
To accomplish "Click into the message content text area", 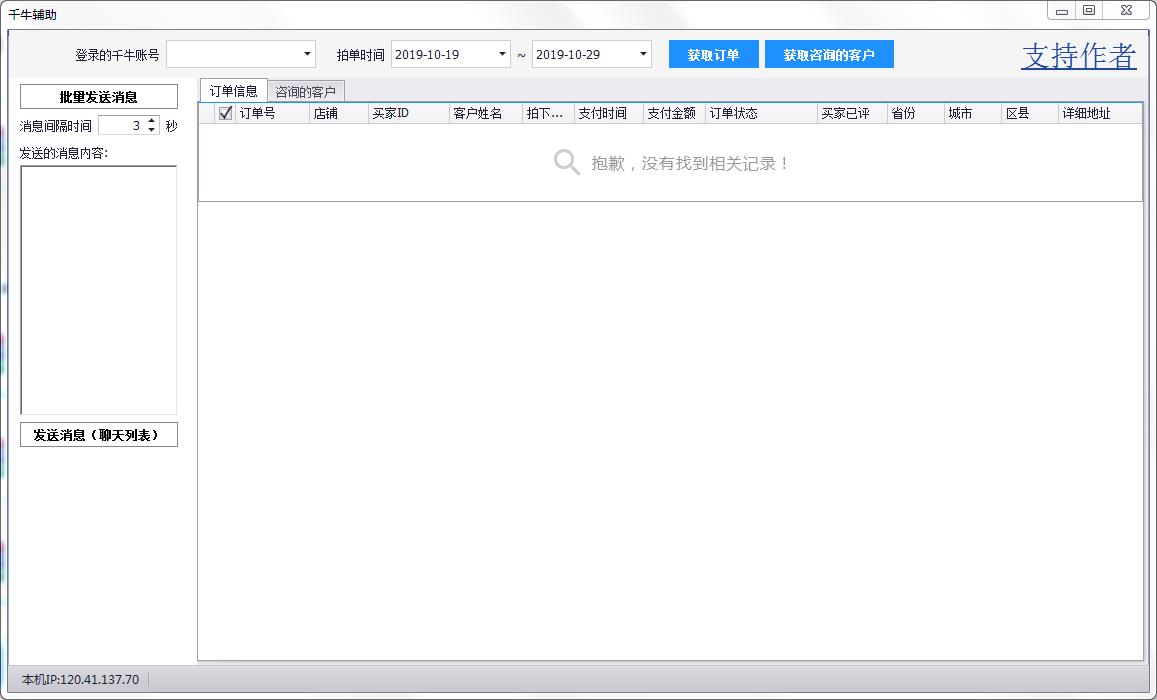I will click(98, 290).
